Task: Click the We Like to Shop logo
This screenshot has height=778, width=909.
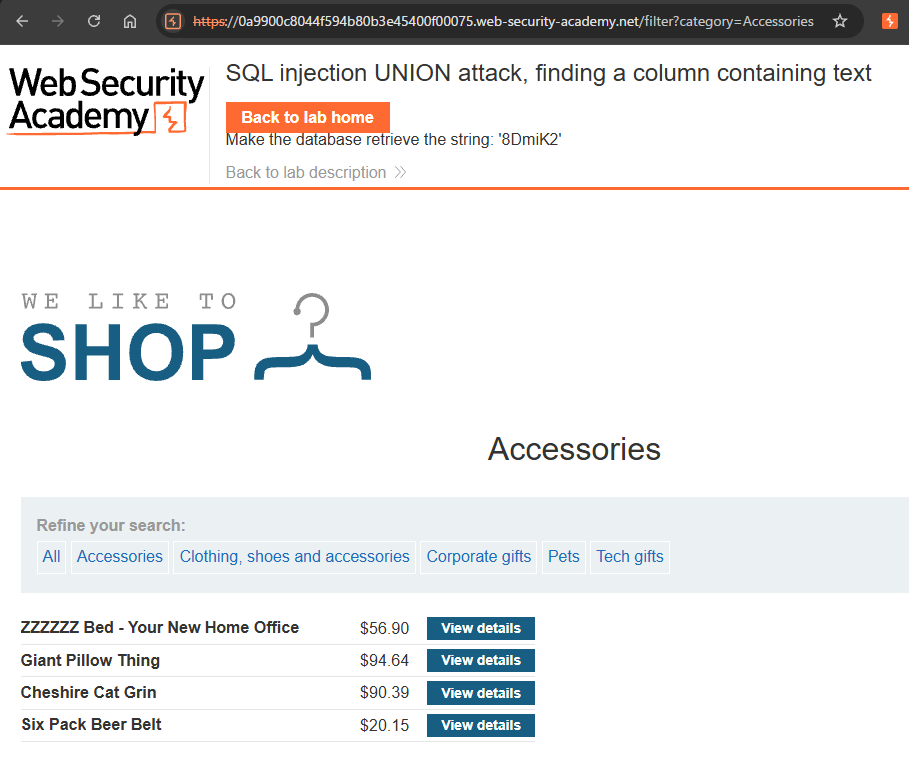Action: coord(196,337)
